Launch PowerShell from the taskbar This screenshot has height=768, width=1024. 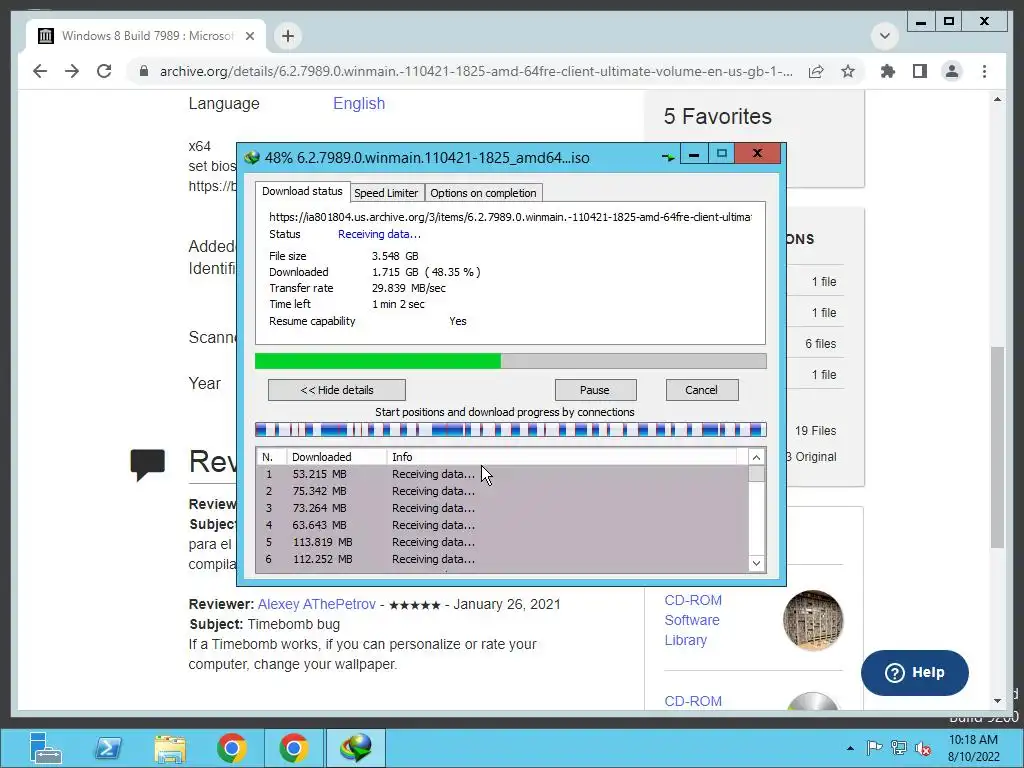[108, 748]
